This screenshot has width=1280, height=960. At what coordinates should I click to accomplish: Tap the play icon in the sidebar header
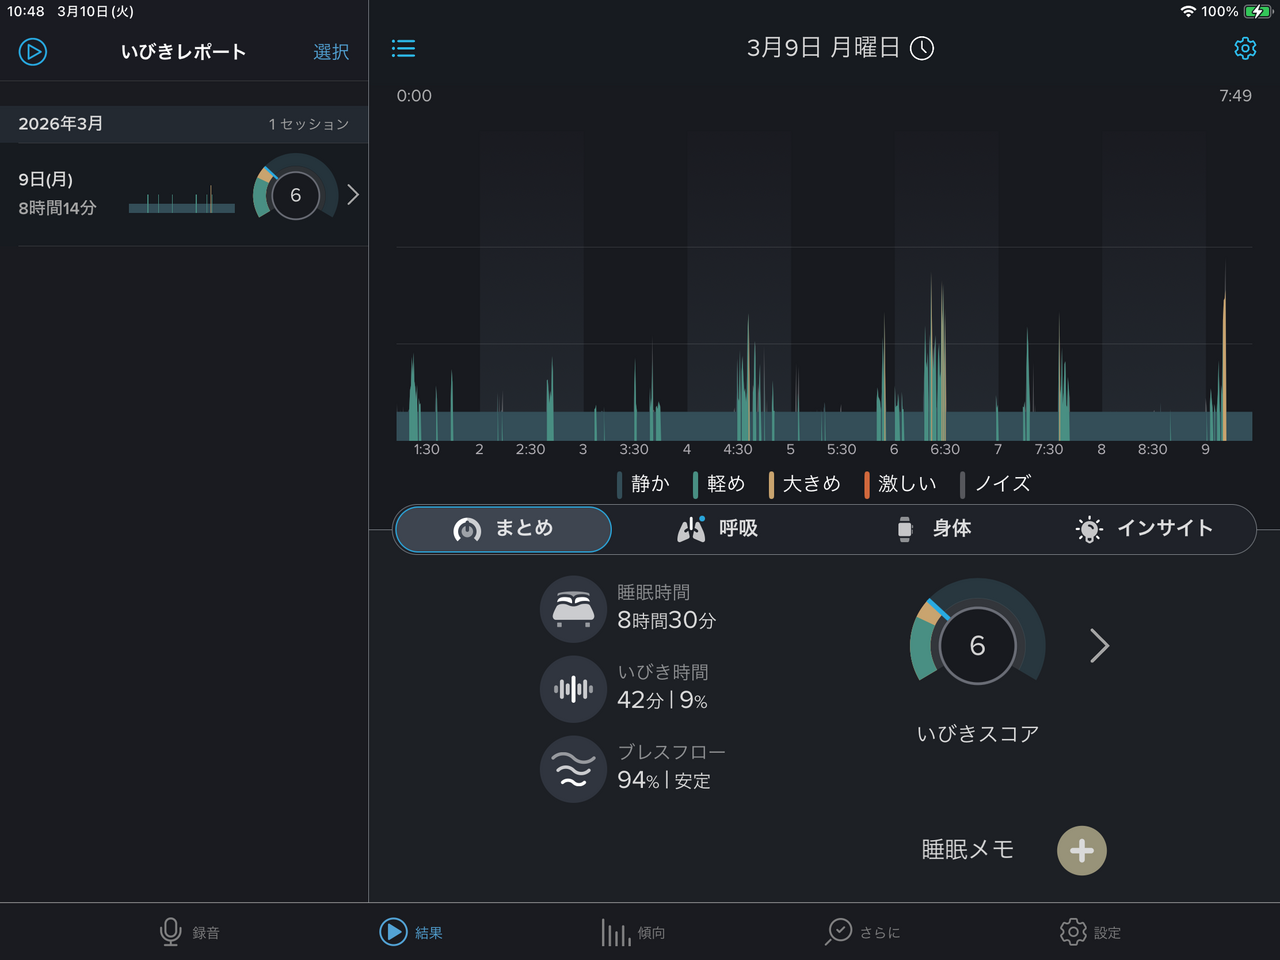pos(33,51)
